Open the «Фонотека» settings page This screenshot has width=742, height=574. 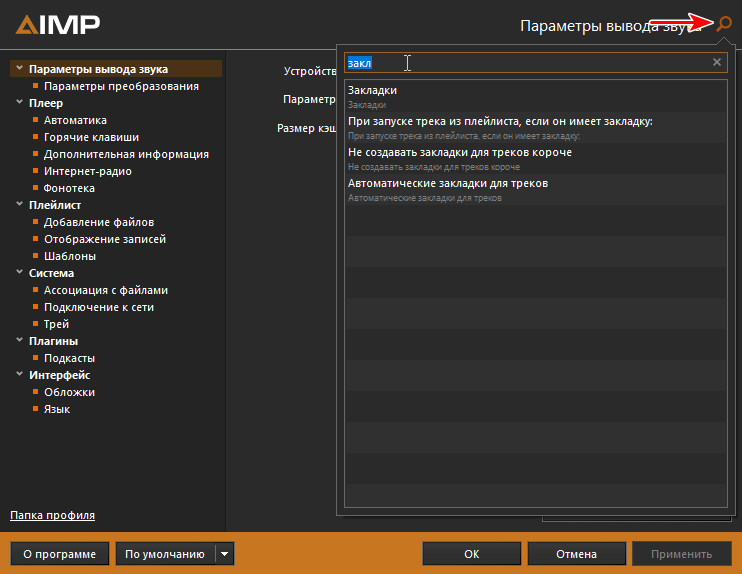pyautogui.click(x=69, y=188)
